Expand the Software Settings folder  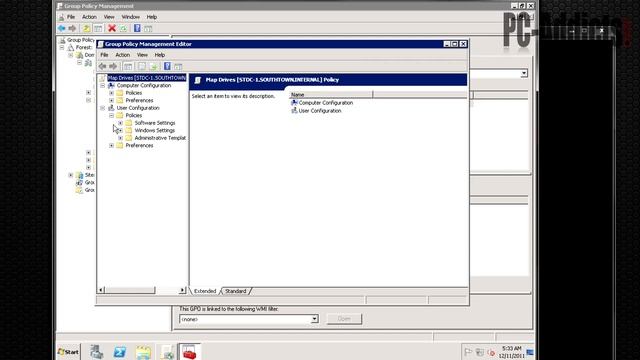[x=120, y=123]
